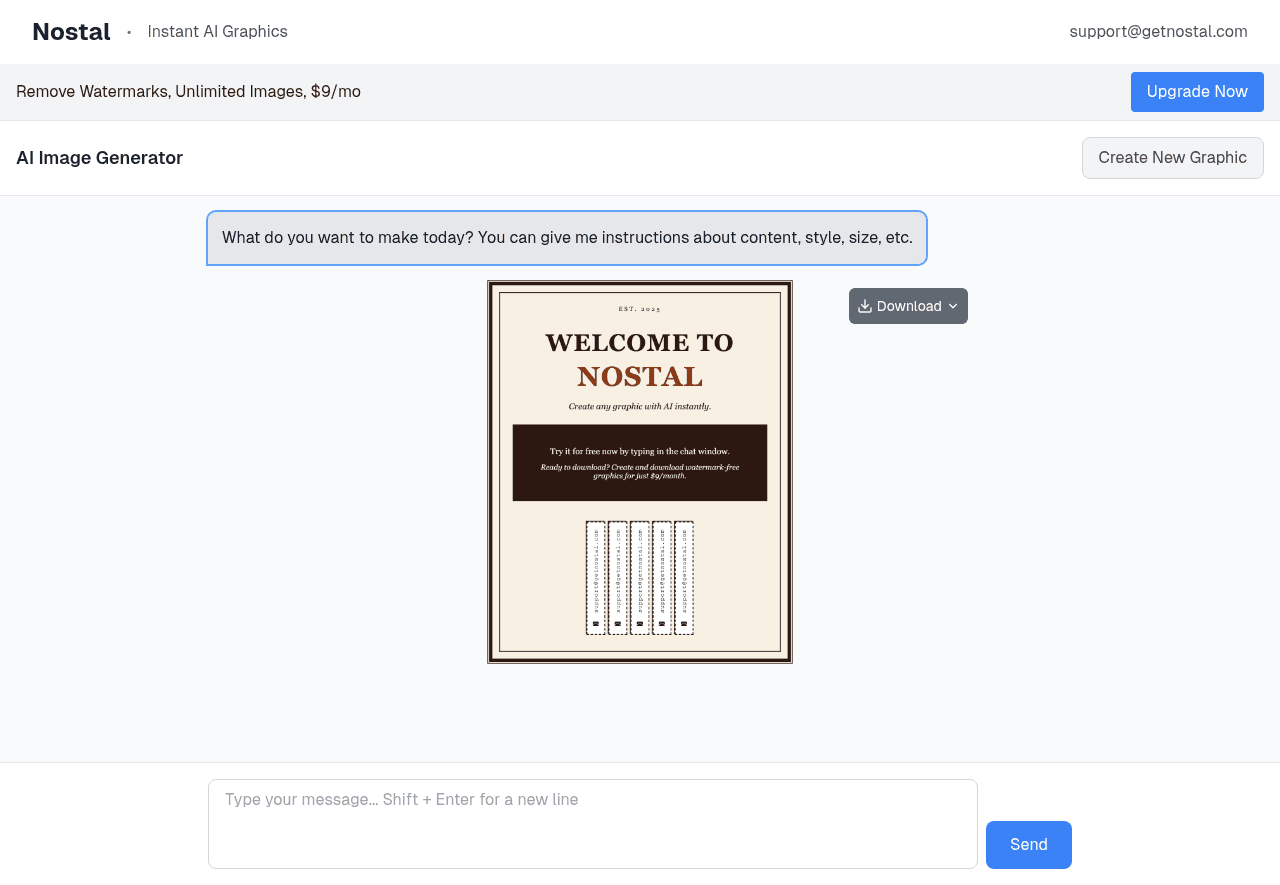Image resolution: width=1280 pixels, height=885 pixels.
Task: Click the middle tear-off strip on the poster
Action: click(640, 578)
